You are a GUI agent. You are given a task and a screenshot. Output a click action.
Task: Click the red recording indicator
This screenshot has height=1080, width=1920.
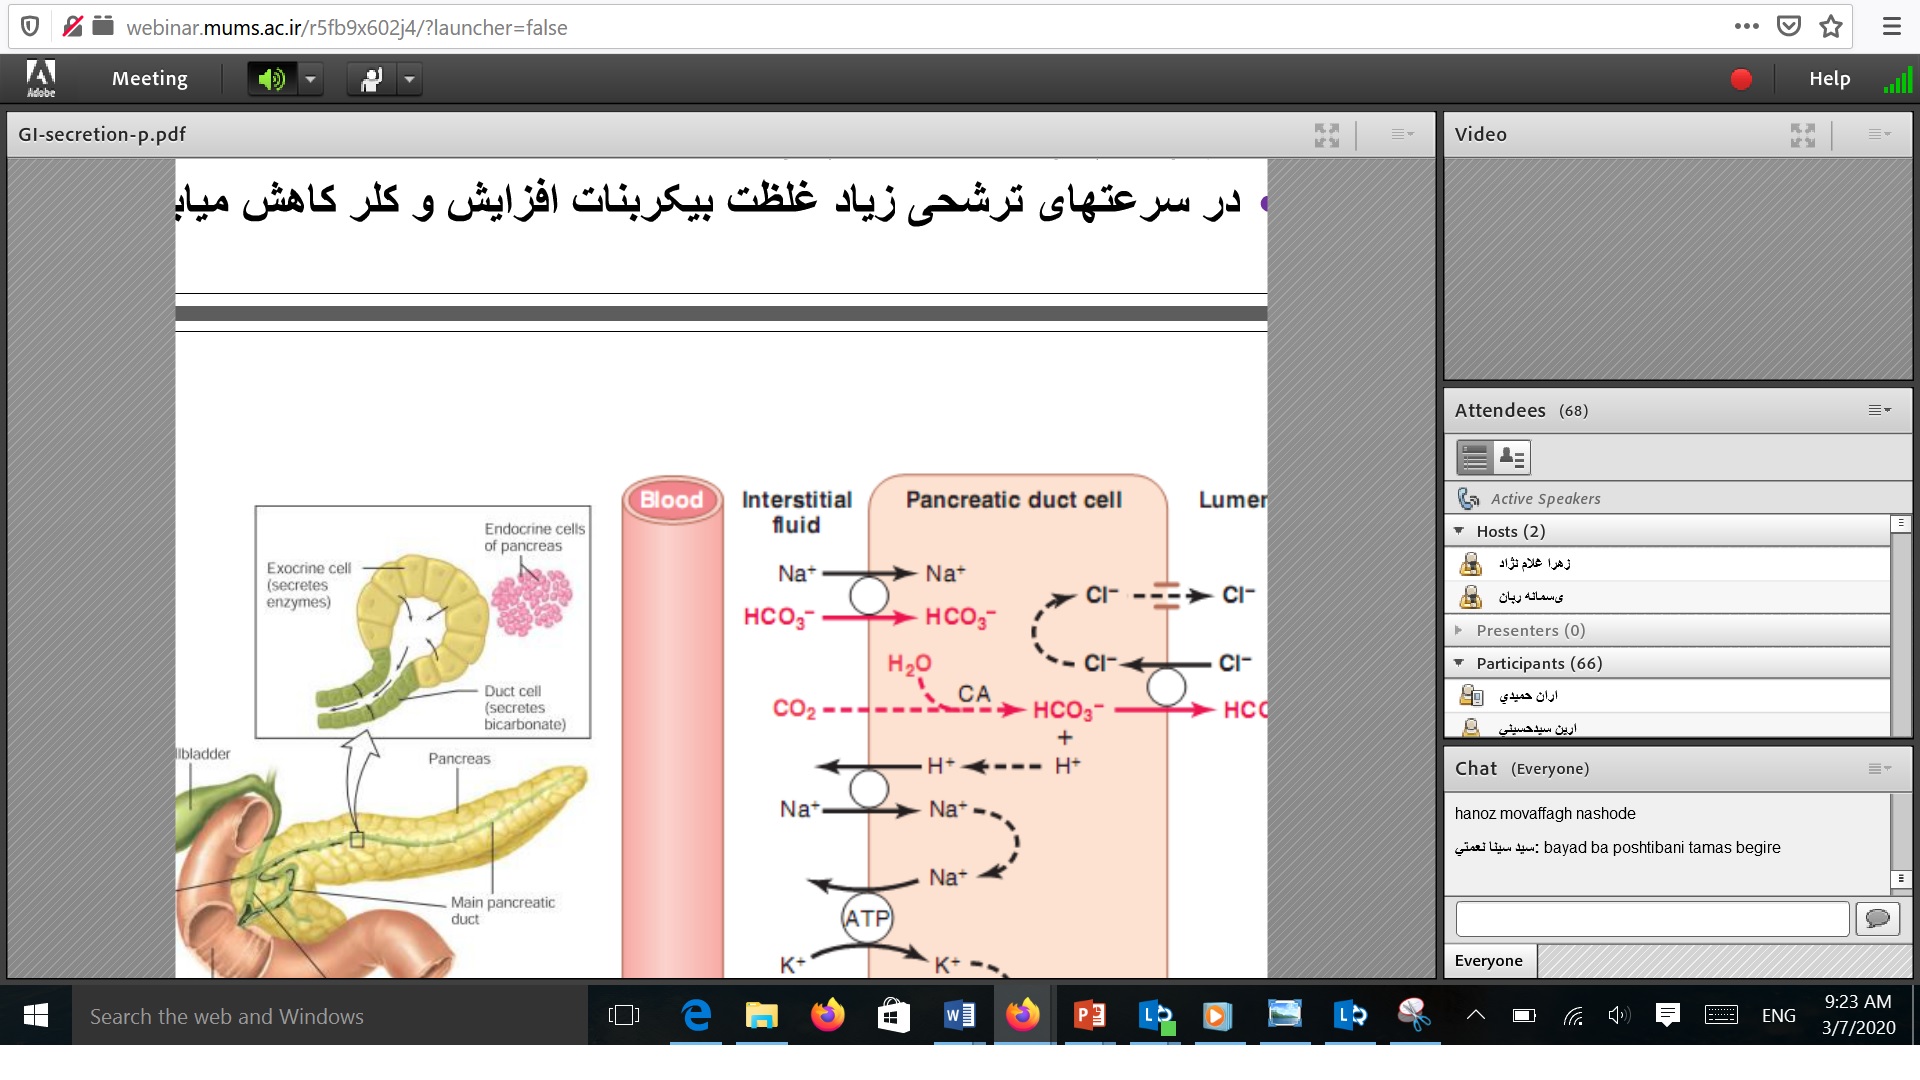1741,79
